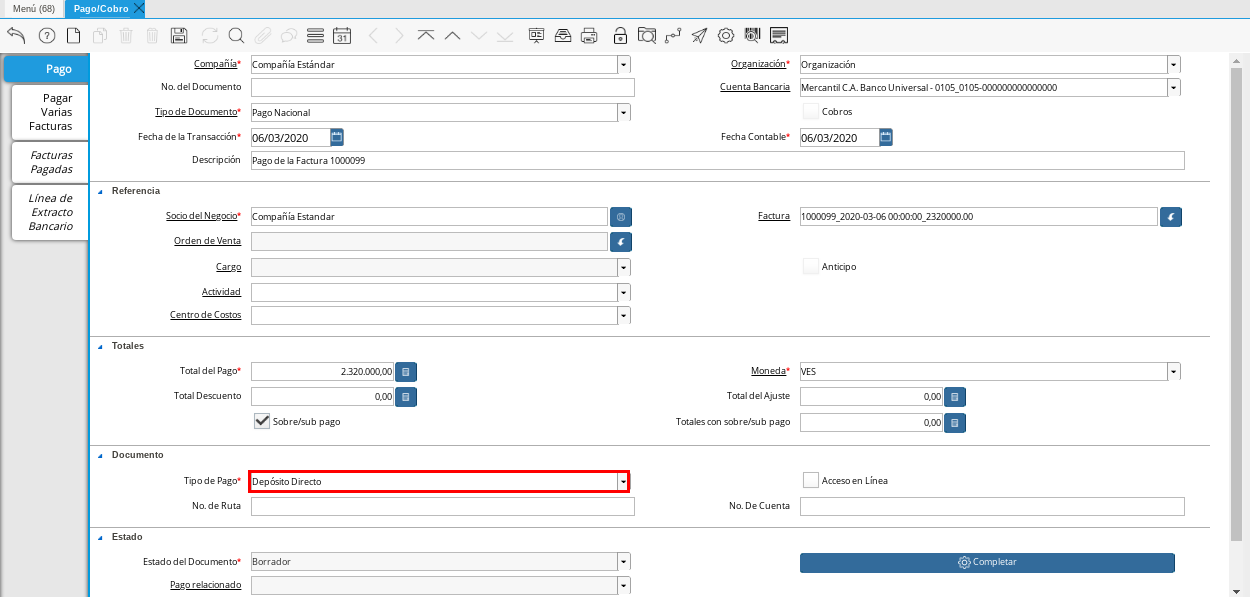
Task: Enable the Acceso en Línea checkbox
Action: [x=811, y=480]
